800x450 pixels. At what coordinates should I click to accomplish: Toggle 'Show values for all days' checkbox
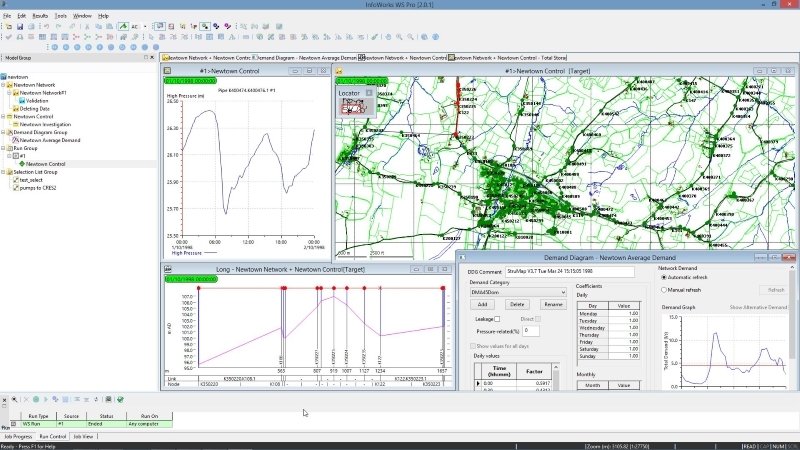point(473,346)
